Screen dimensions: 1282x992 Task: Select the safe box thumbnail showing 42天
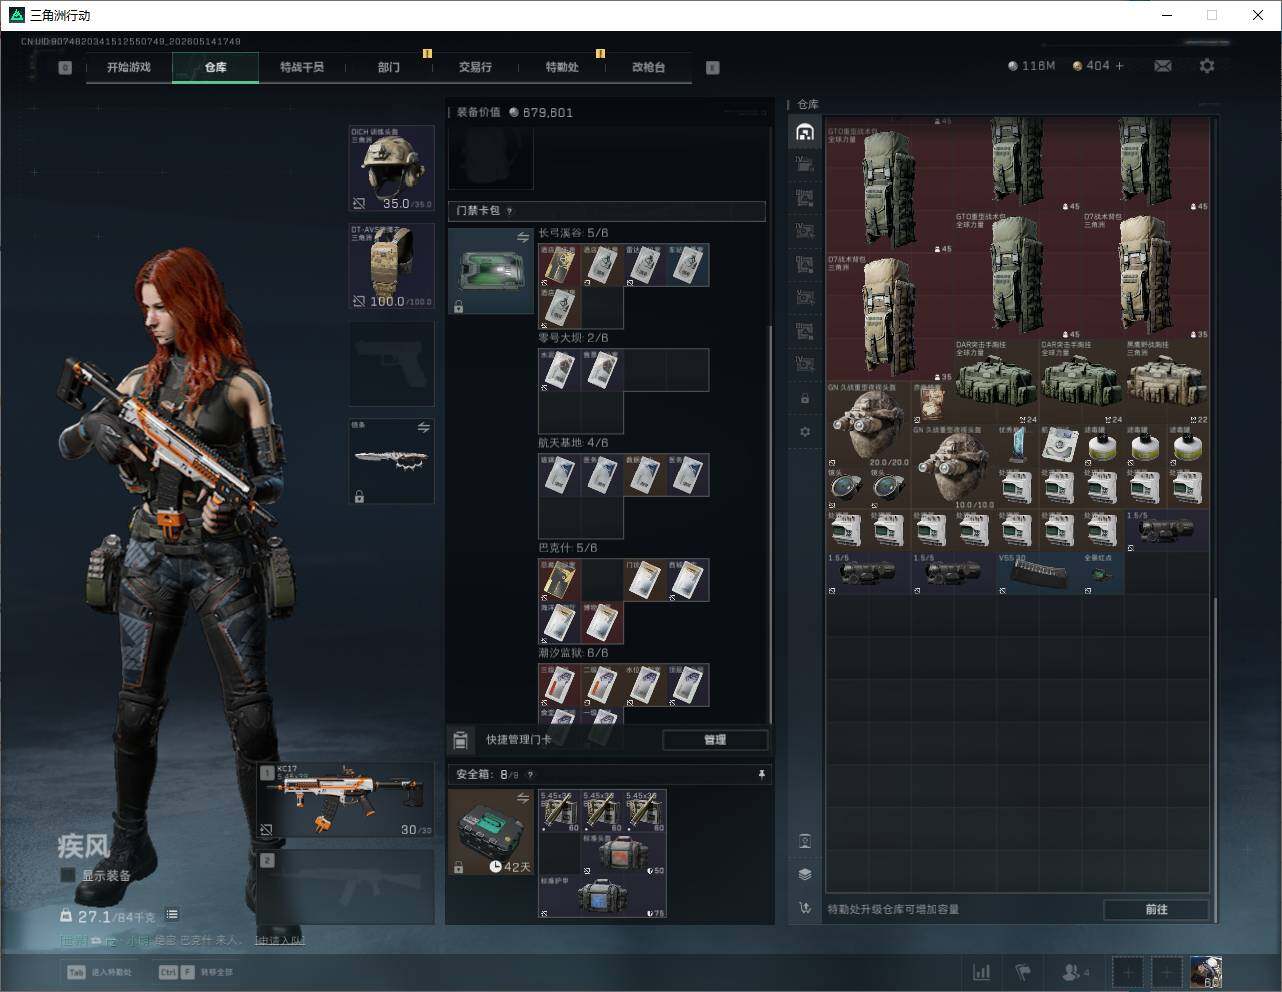coord(491,832)
